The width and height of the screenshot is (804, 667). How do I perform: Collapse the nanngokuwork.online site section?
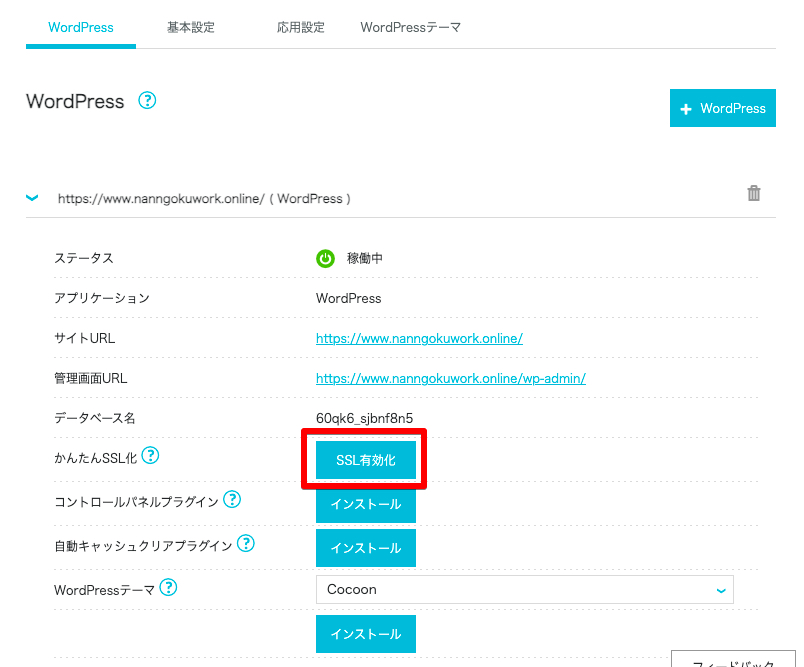coord(32,198)
